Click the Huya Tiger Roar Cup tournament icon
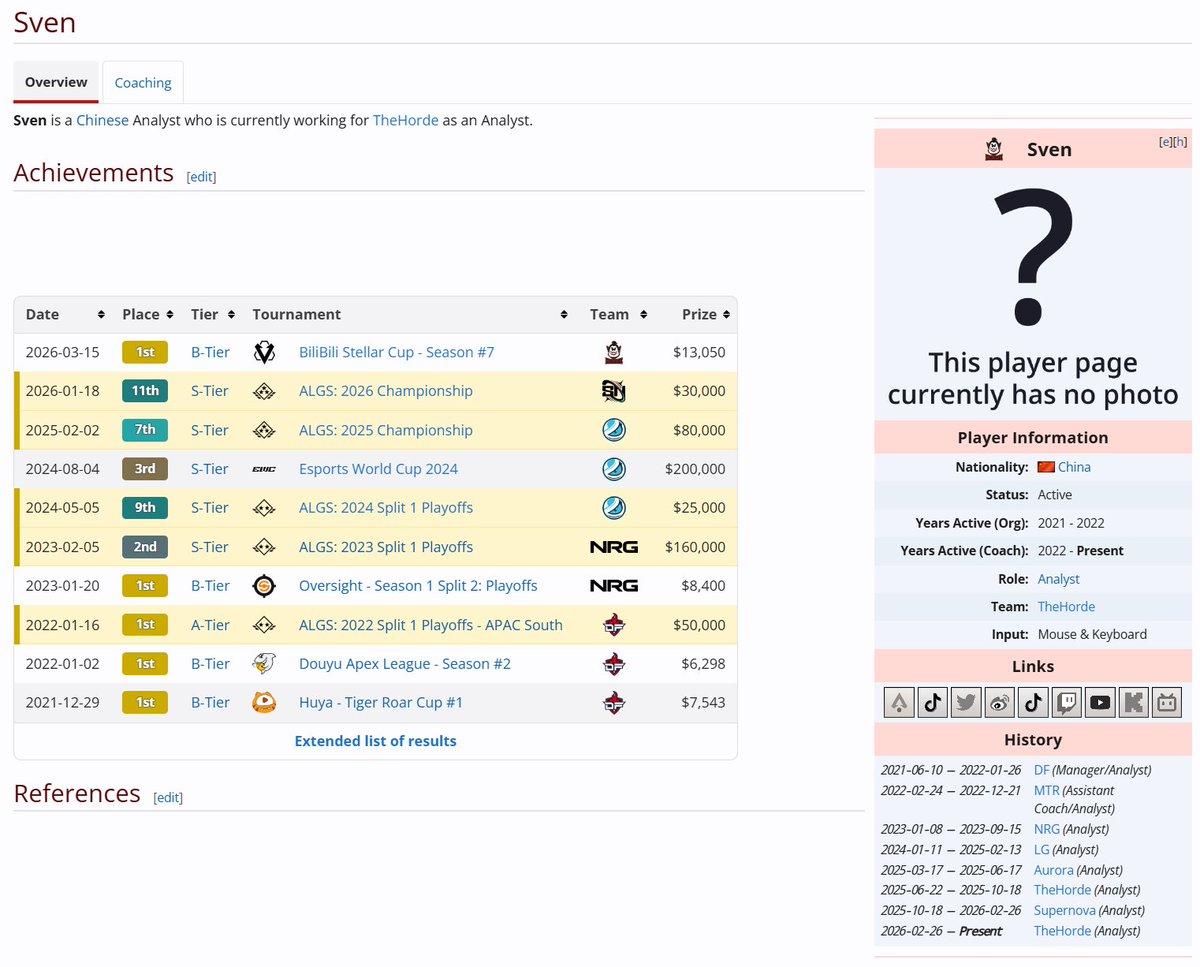The width and height of the screenshot is (1200, 967). tap(264, 703)
